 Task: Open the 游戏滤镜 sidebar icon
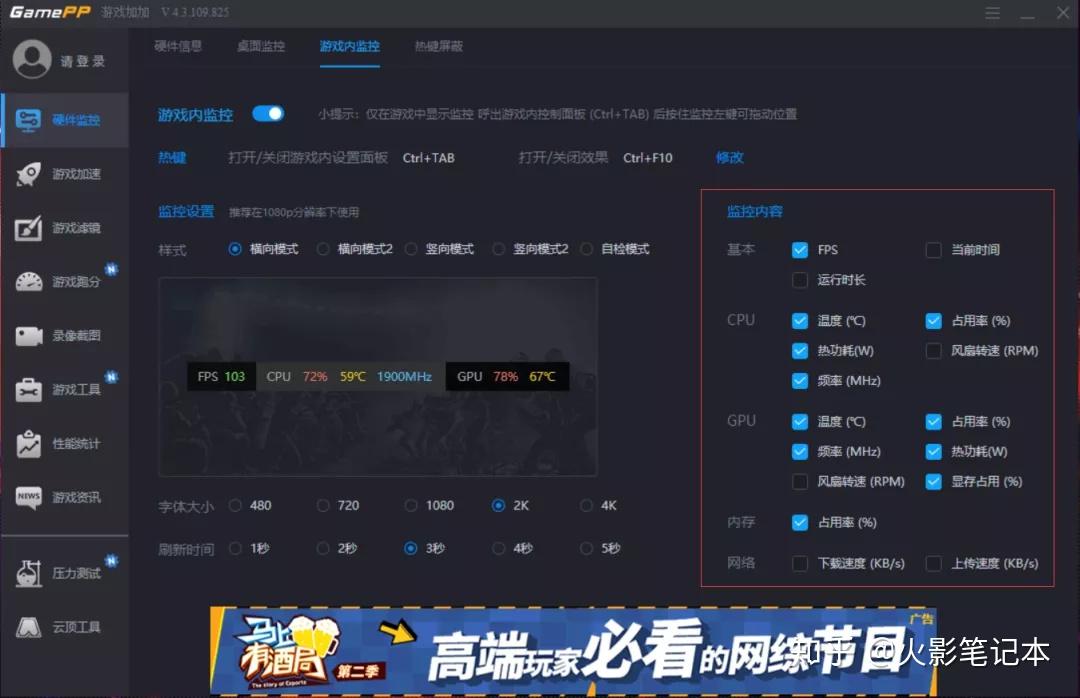[x=28, y=228]
